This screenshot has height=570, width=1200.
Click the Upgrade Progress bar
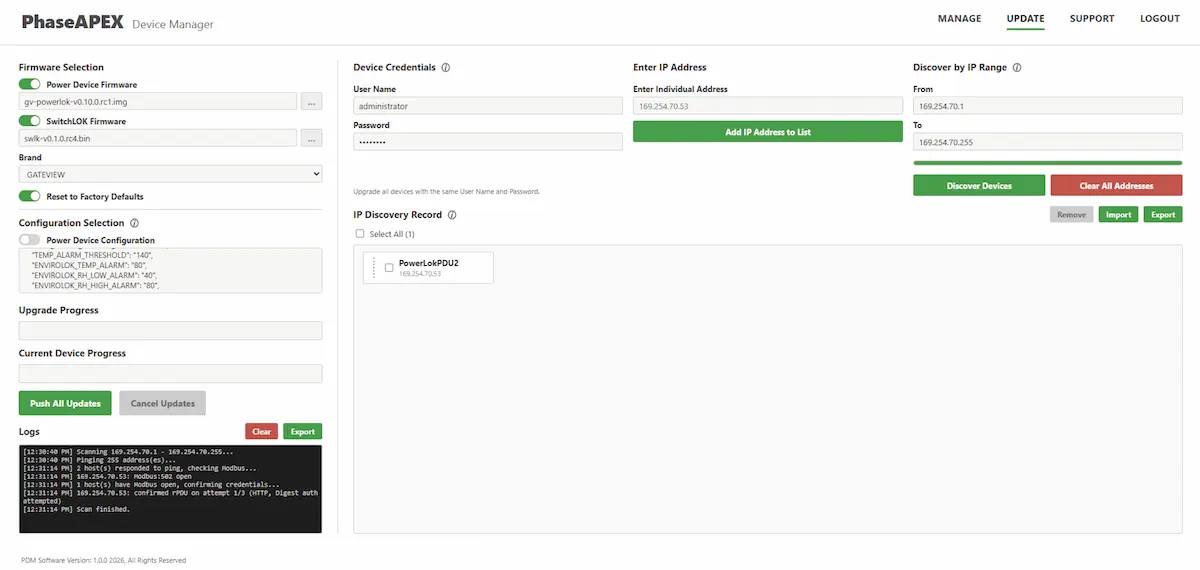coord(170,330)
